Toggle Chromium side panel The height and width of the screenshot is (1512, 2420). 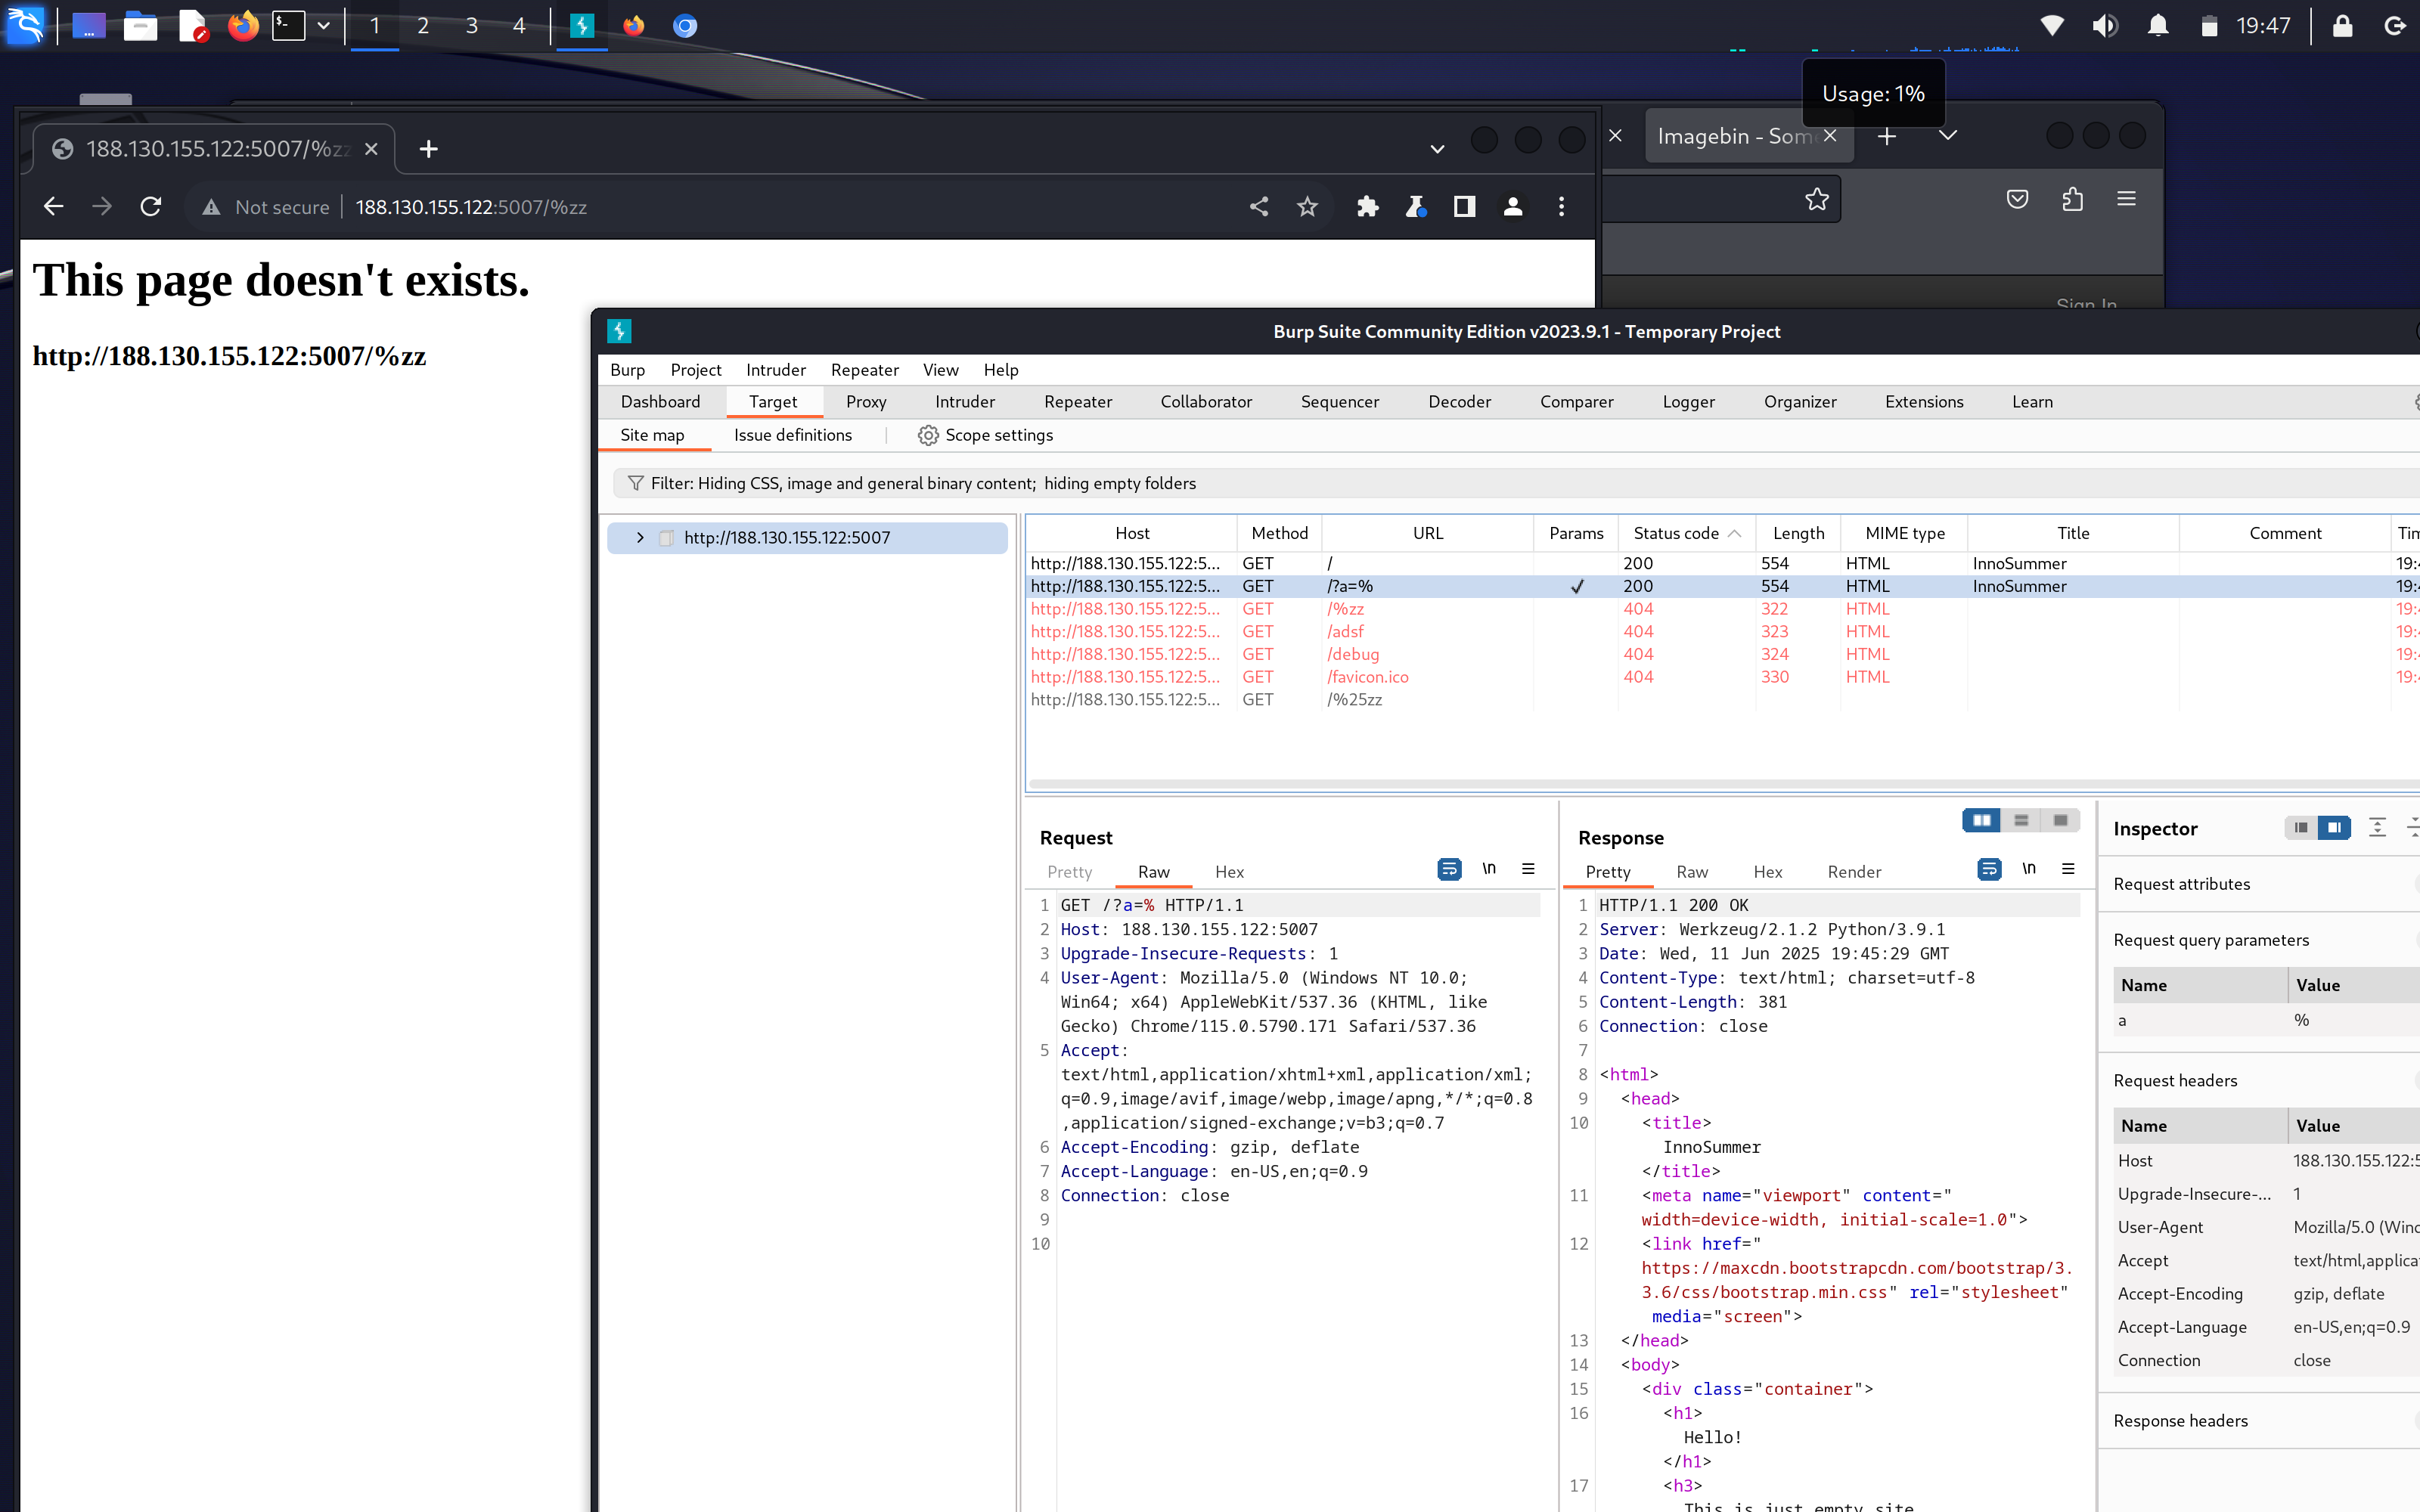[x=1464, y=207]
